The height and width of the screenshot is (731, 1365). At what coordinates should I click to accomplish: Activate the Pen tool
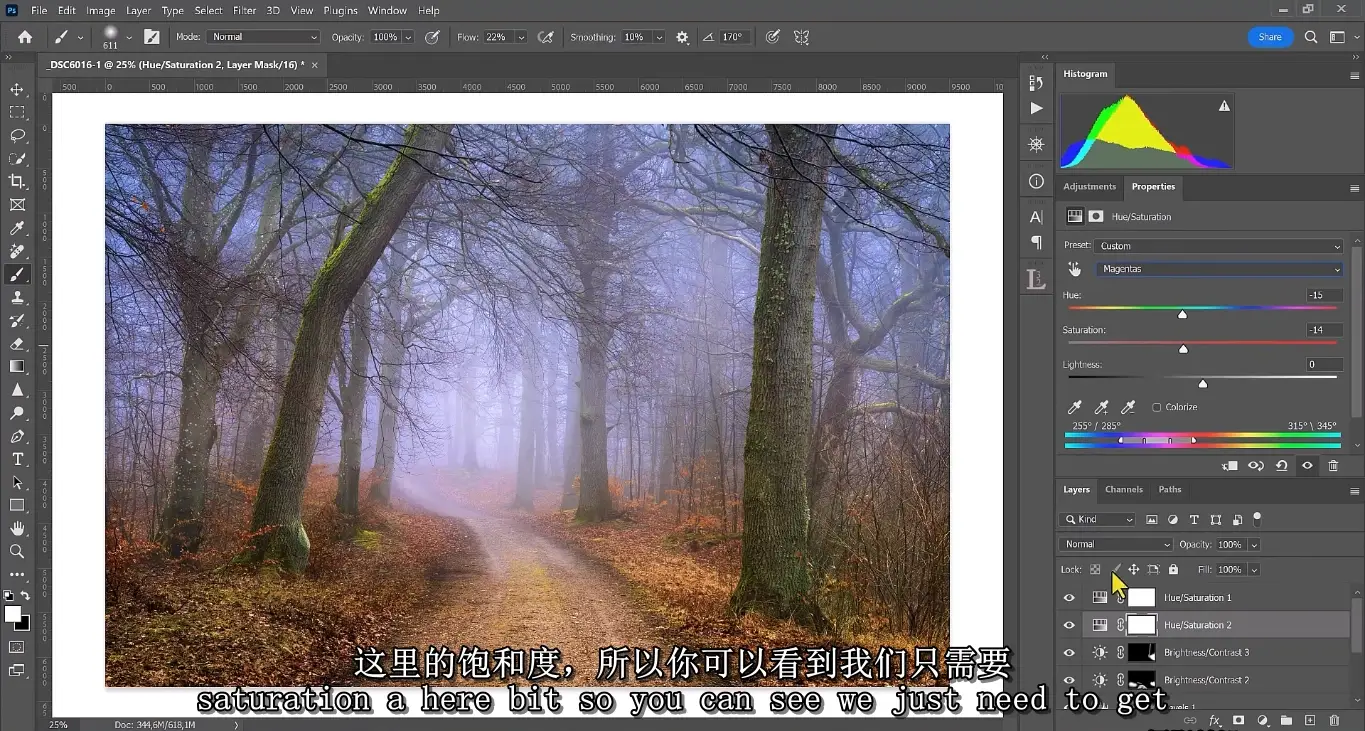(17, 436)
